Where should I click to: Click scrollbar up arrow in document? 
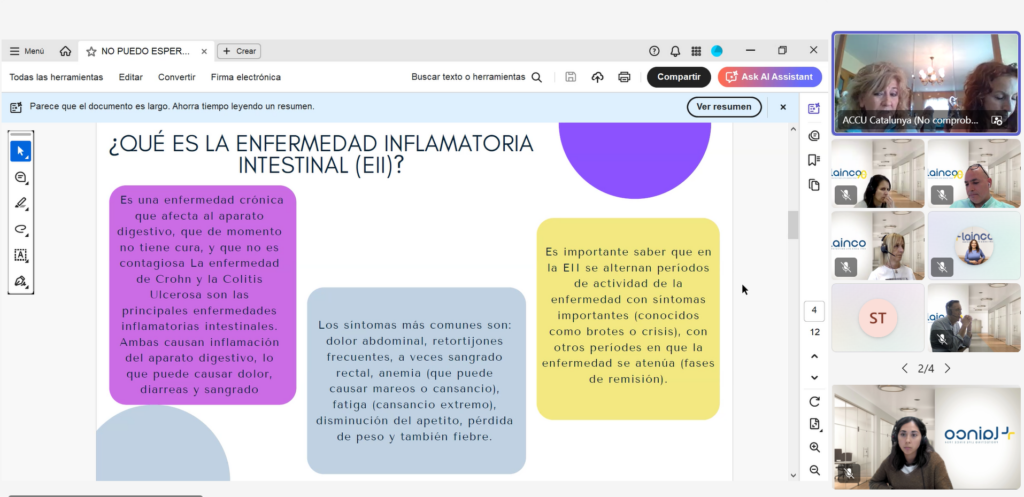click(x=793, y=129)
